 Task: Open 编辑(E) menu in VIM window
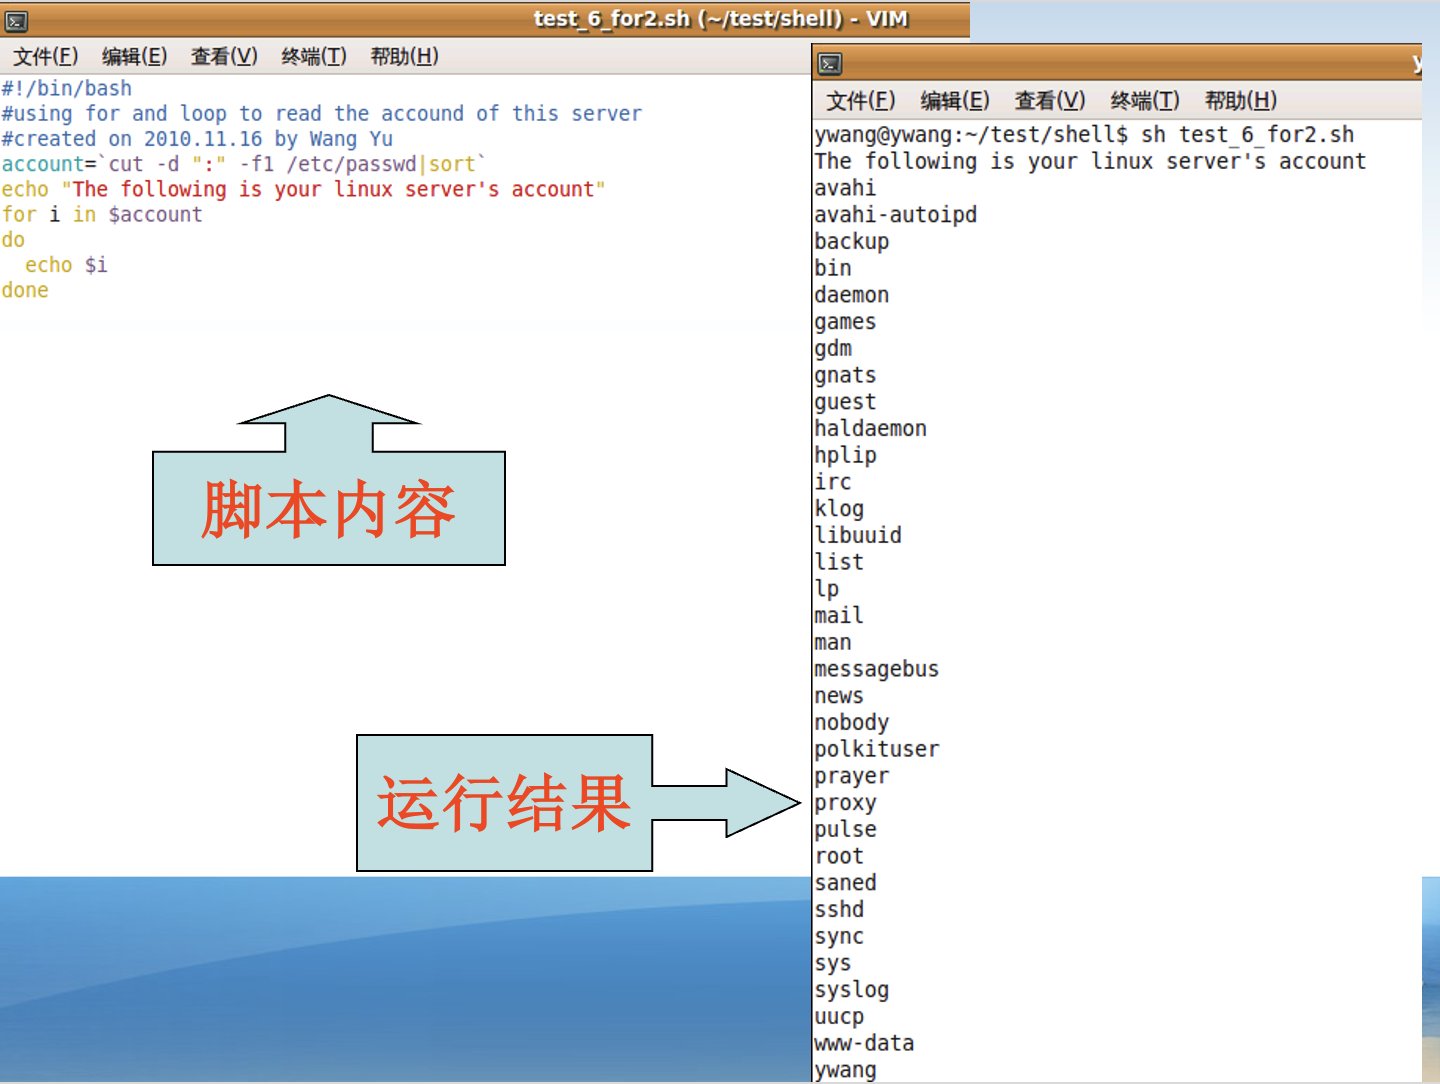pos(134,56)
